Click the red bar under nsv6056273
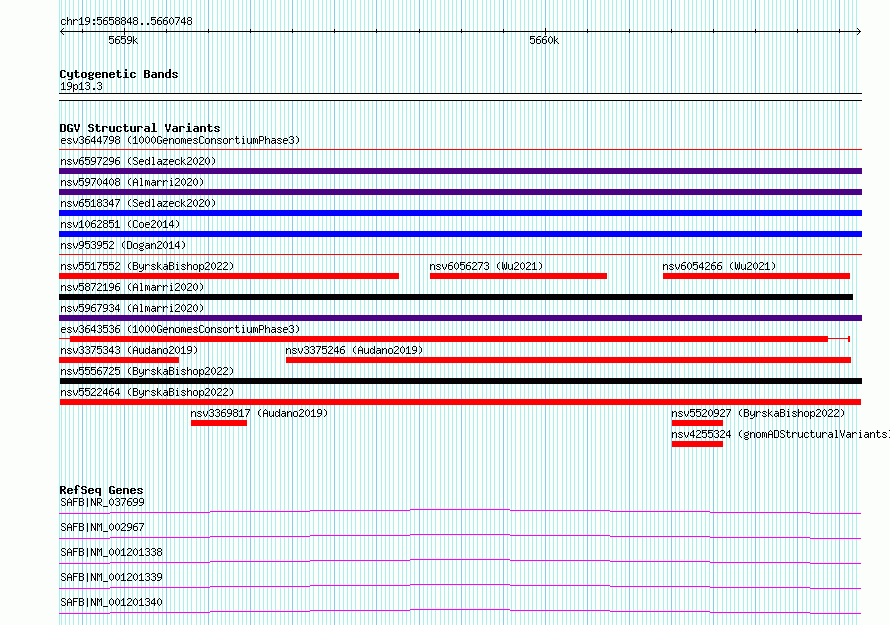The height and width of the screenshot is (625, 890). pos(518,276)
